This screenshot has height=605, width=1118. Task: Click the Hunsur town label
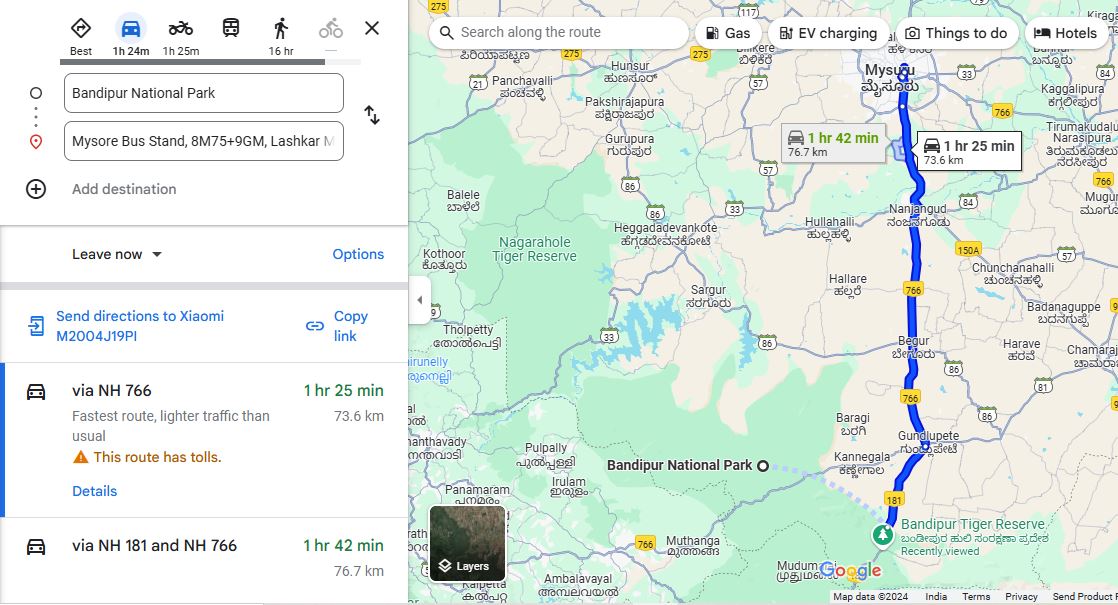click(630, 66)
